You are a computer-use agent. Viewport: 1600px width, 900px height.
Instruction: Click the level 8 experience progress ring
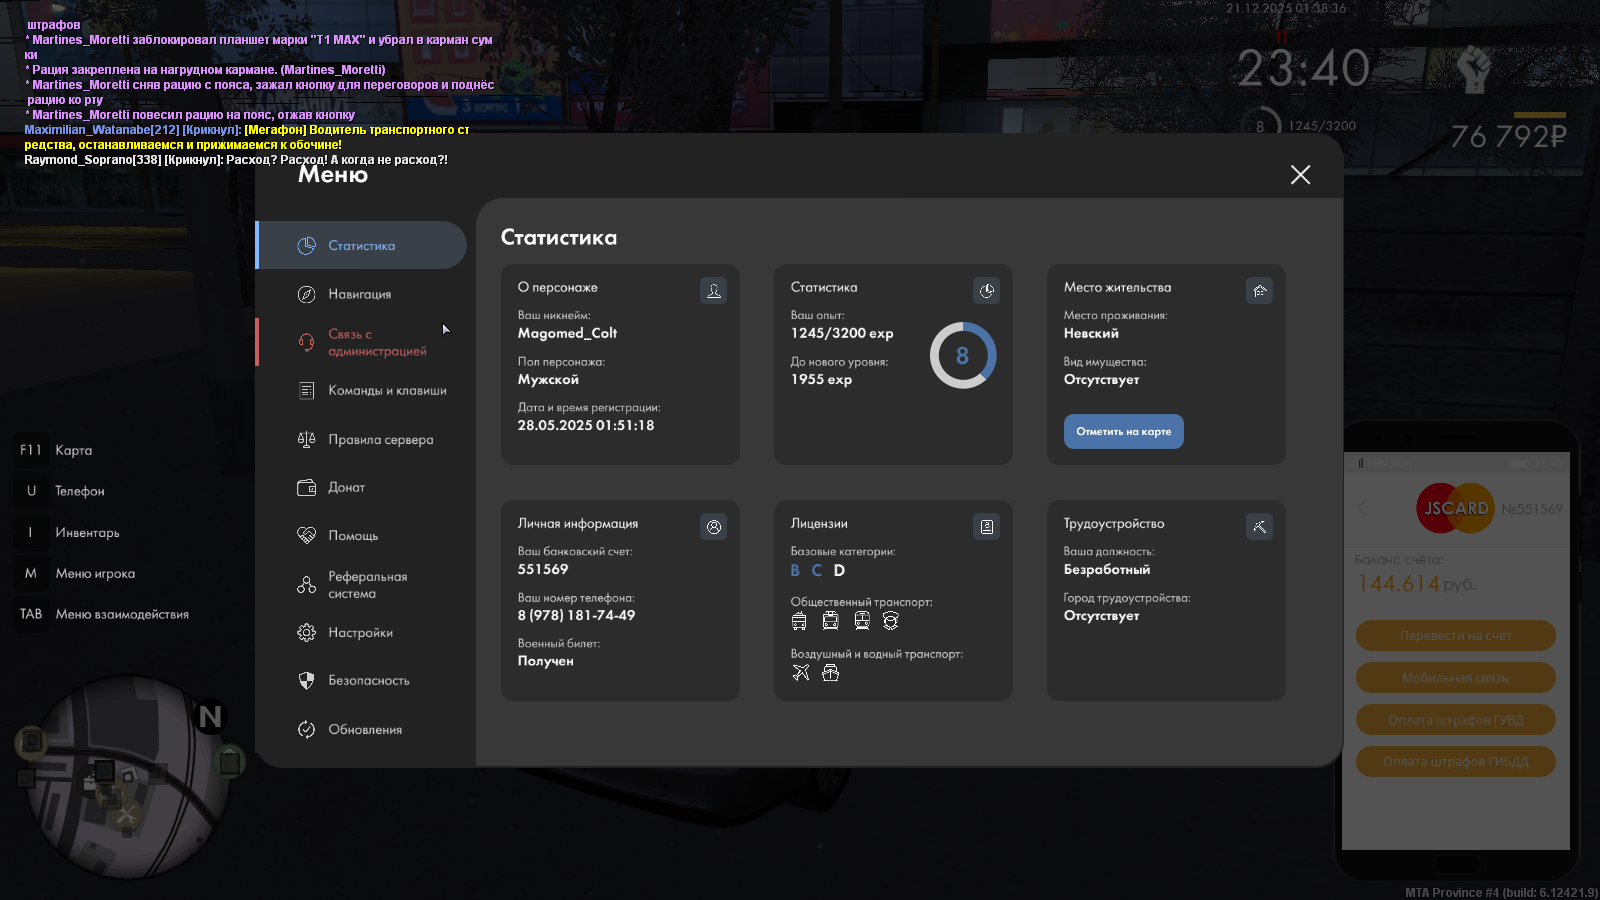pos(962,356)
